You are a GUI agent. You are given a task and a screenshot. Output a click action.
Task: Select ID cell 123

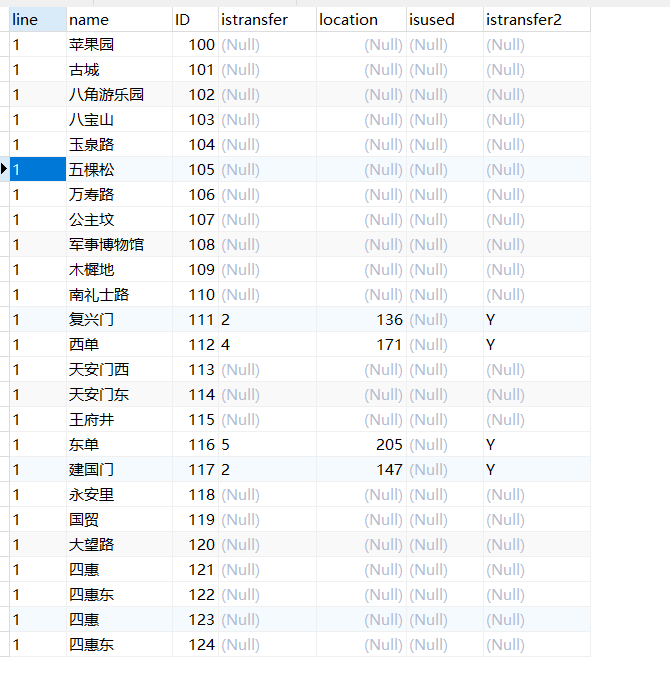tap(195, 620)
